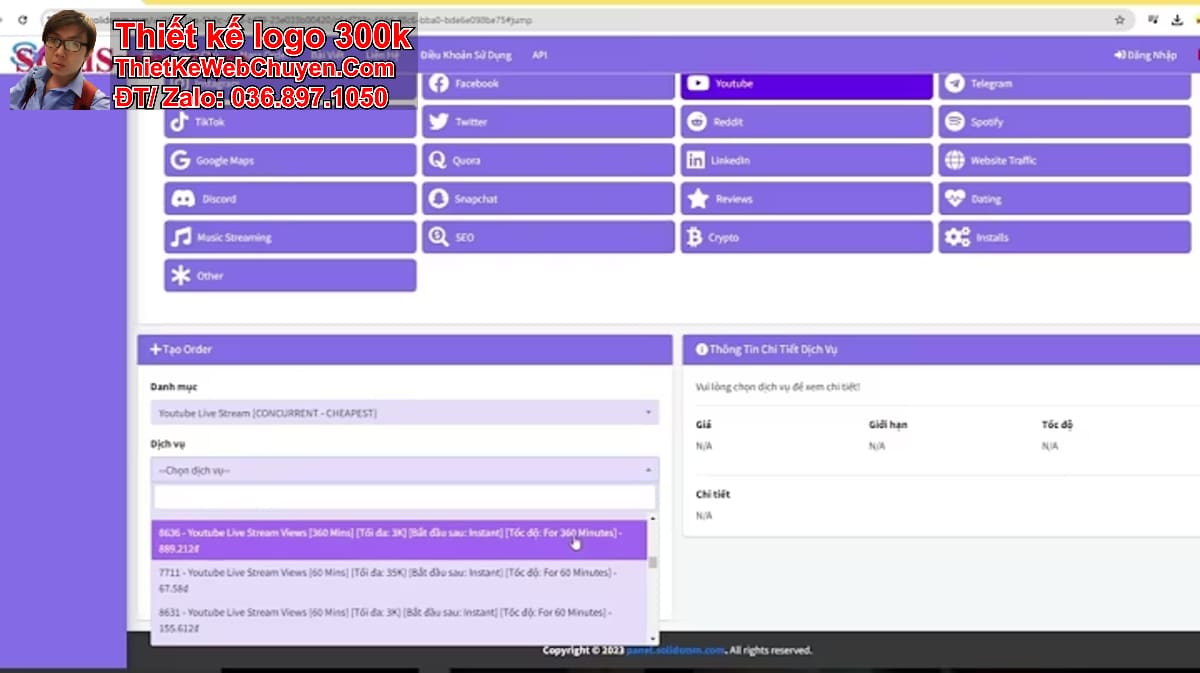This screenshot has height=673, width=1200.
Task: Click the Music Streaming note icon
Action: [180, 237]
